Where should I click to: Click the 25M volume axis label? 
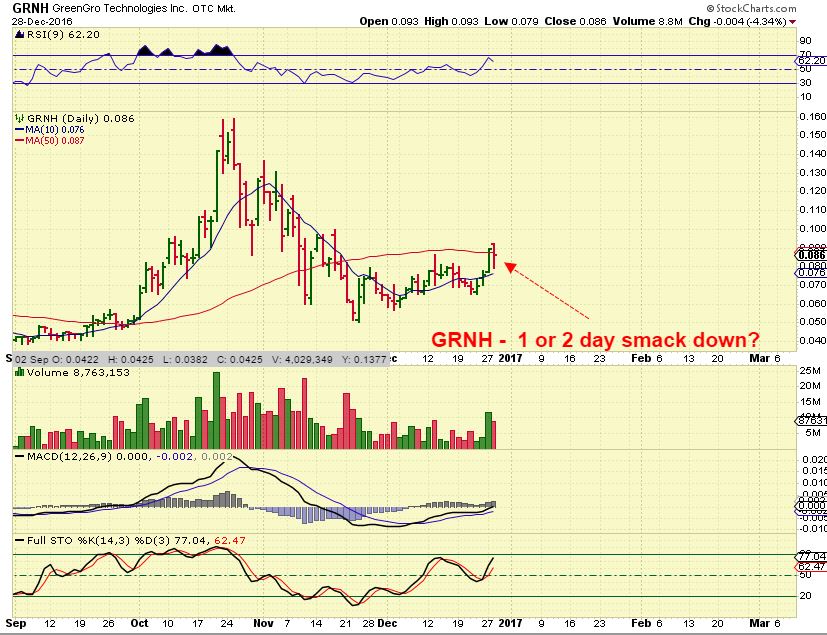pos(810,371)
